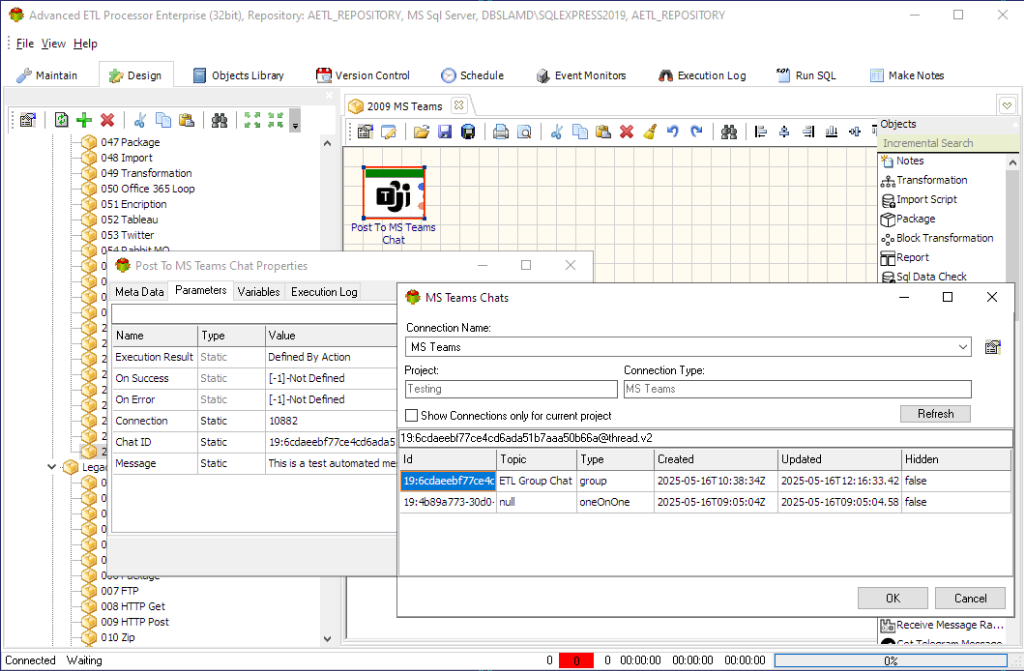Click the edit notes pencil icon in the designer toolbar
This screenshot has width=1024, height=671.
click(389, 132)
